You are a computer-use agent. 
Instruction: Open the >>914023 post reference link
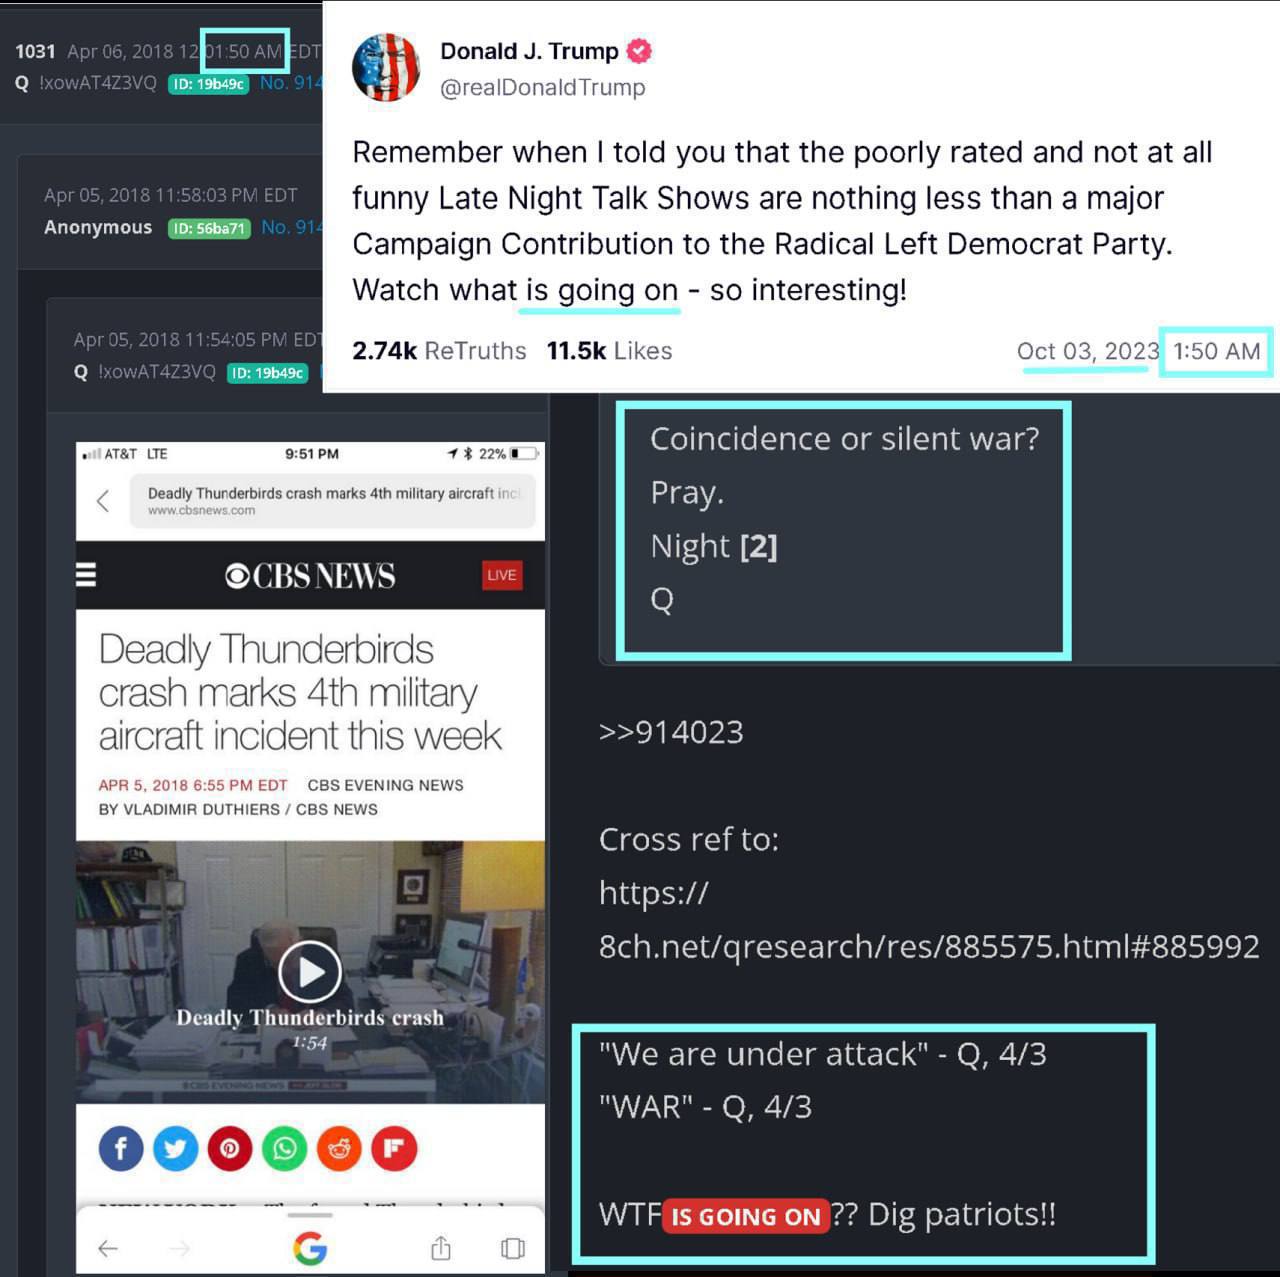click(x=671, y=732)
